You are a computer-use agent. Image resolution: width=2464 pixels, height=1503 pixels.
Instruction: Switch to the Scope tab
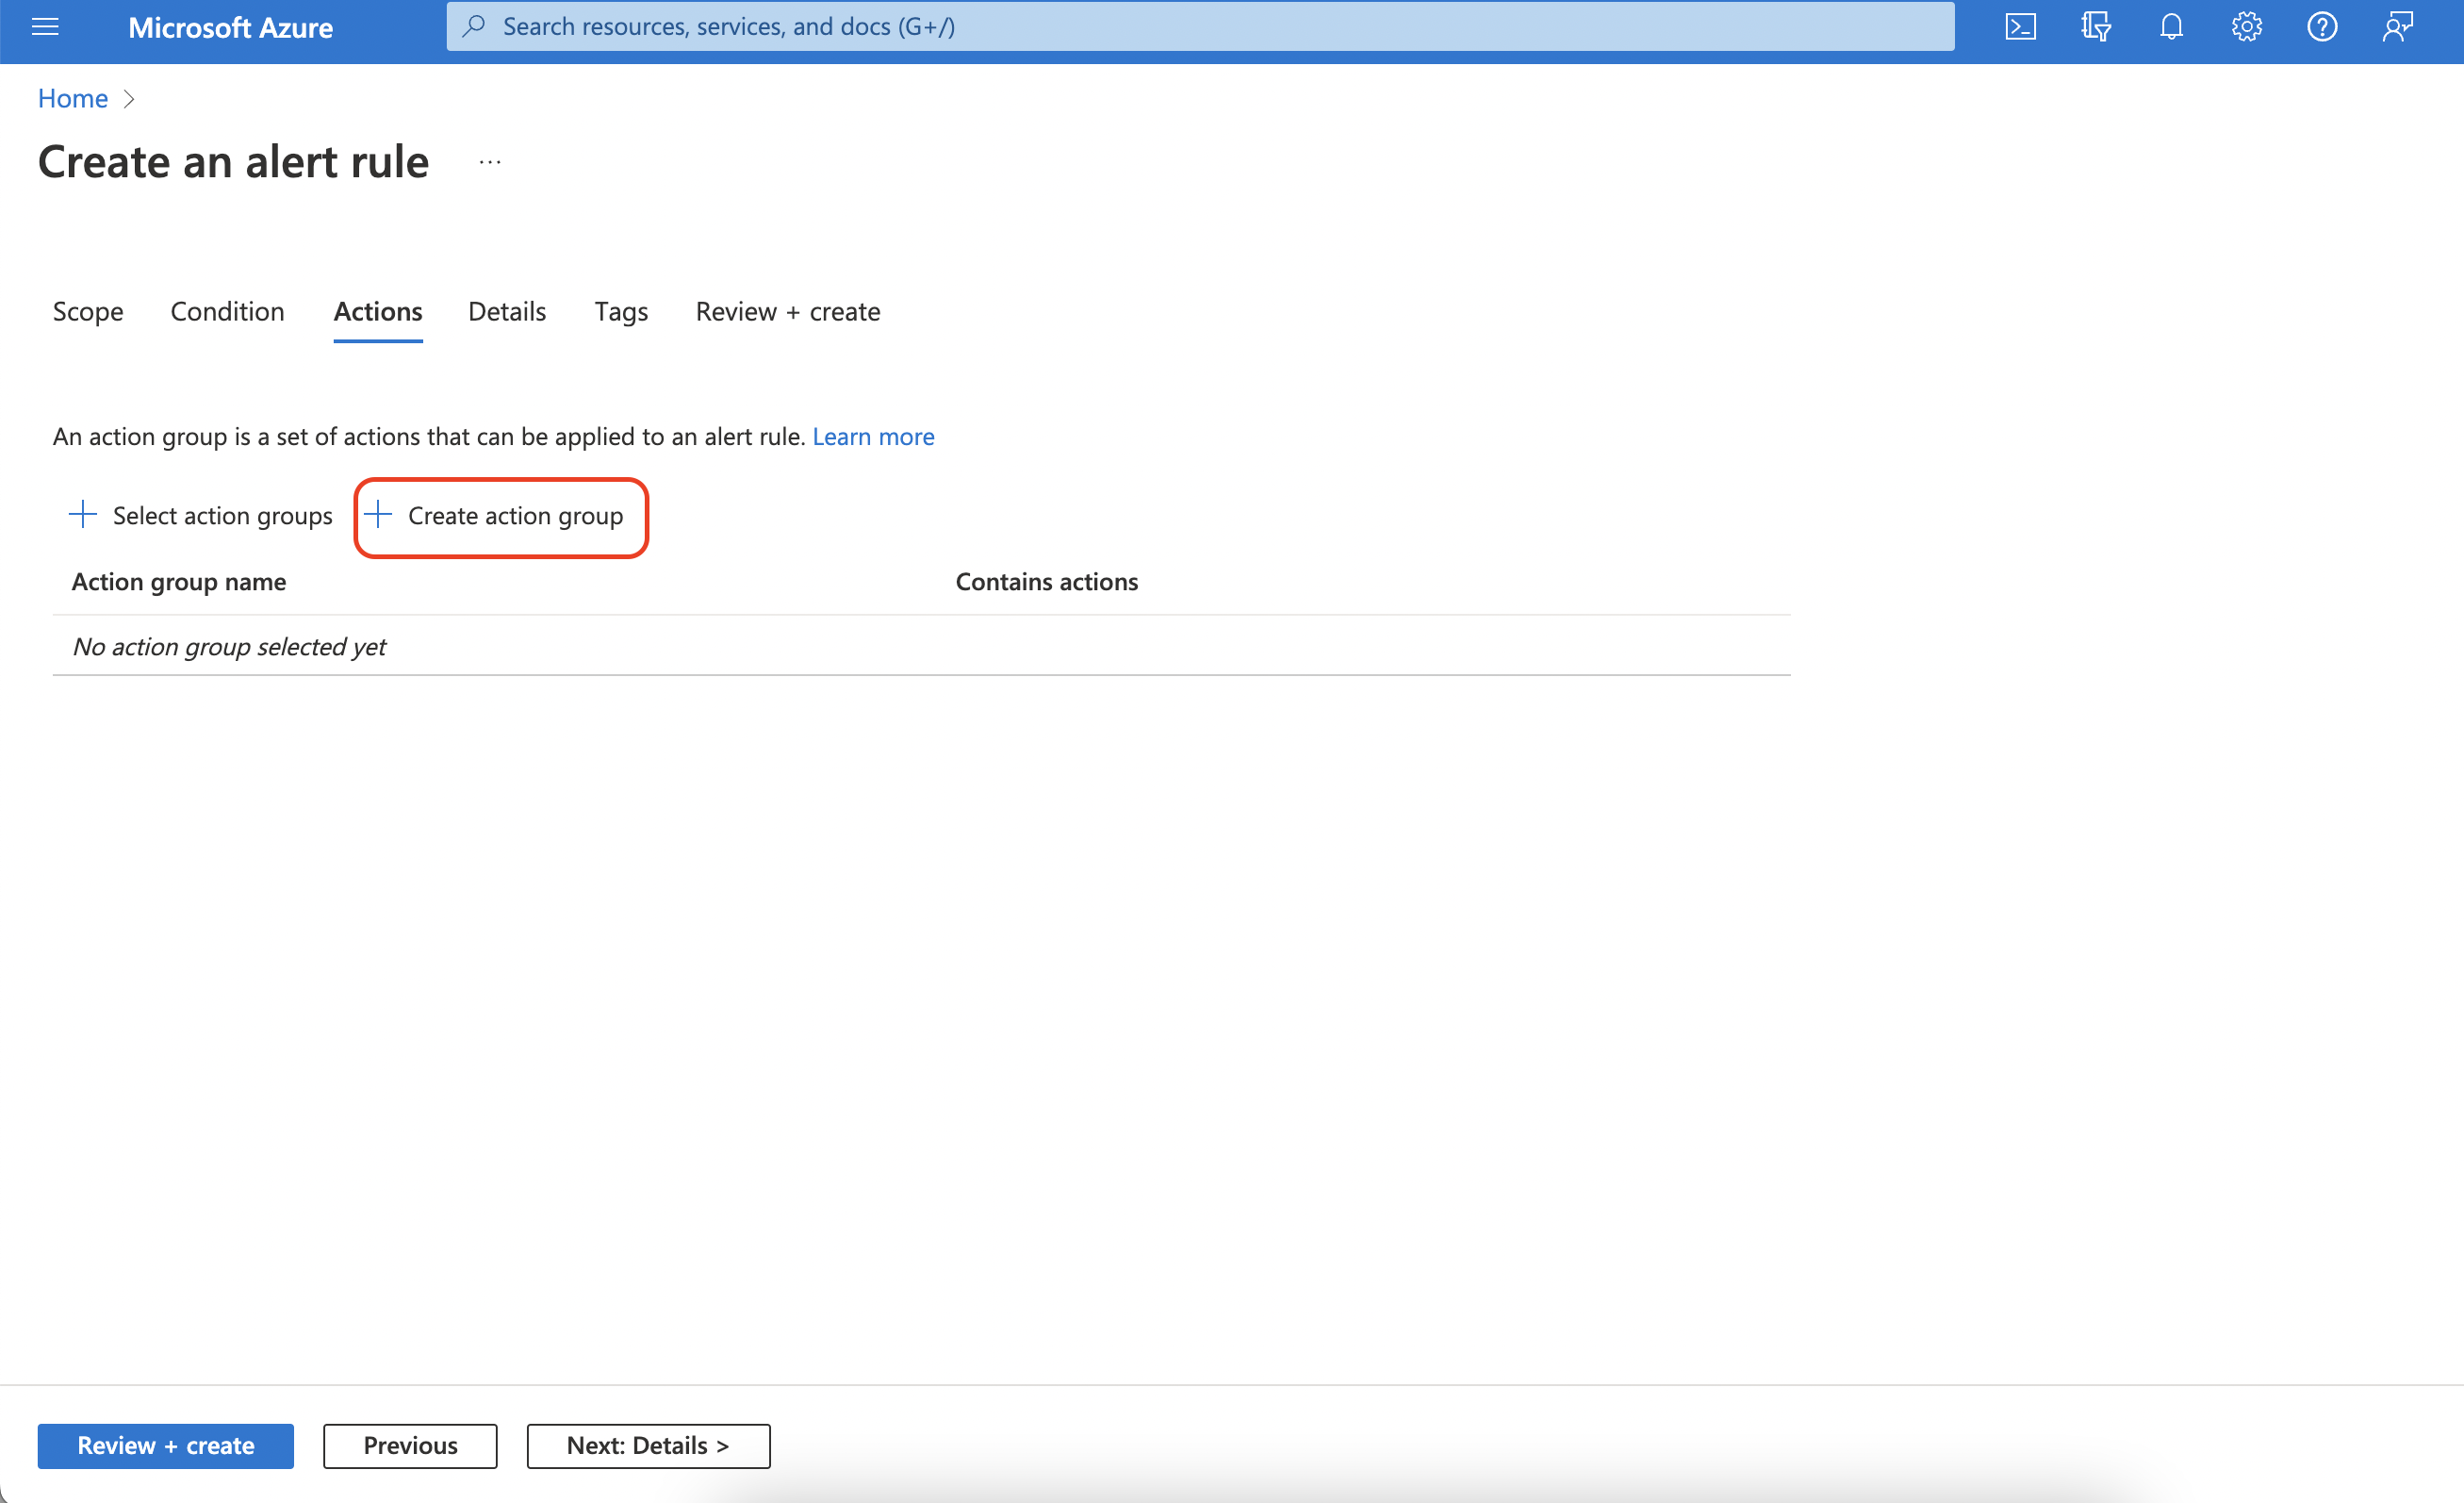(x=88, y=312)
